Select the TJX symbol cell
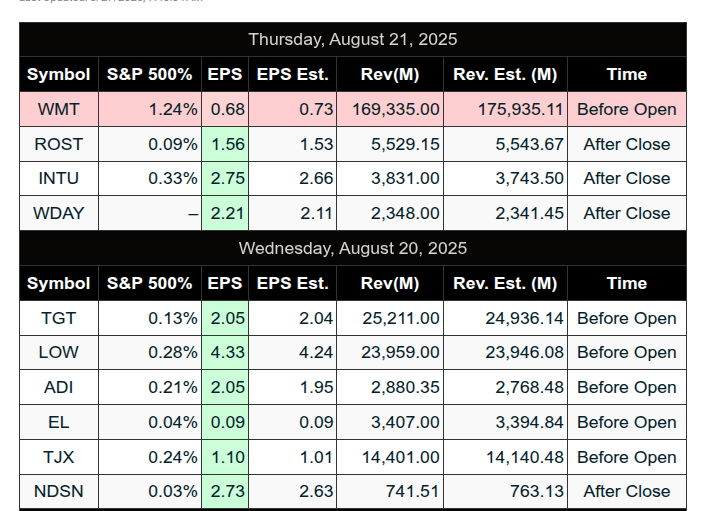 point(59,457)
